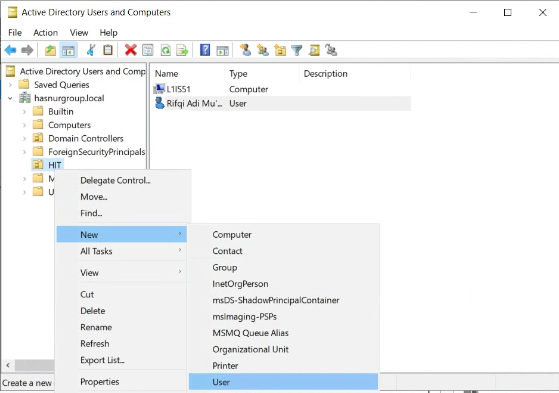
Task: Click the Saved Queries folder icon
Action: 24,85
